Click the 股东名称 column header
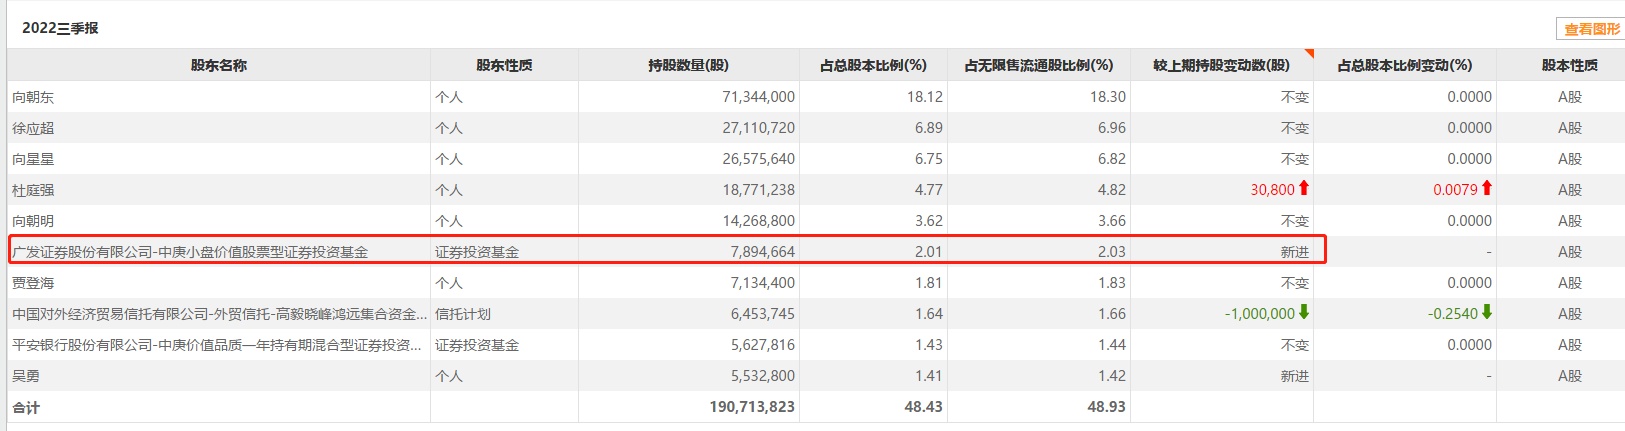The image size is (1625, 431). (219, 65)
